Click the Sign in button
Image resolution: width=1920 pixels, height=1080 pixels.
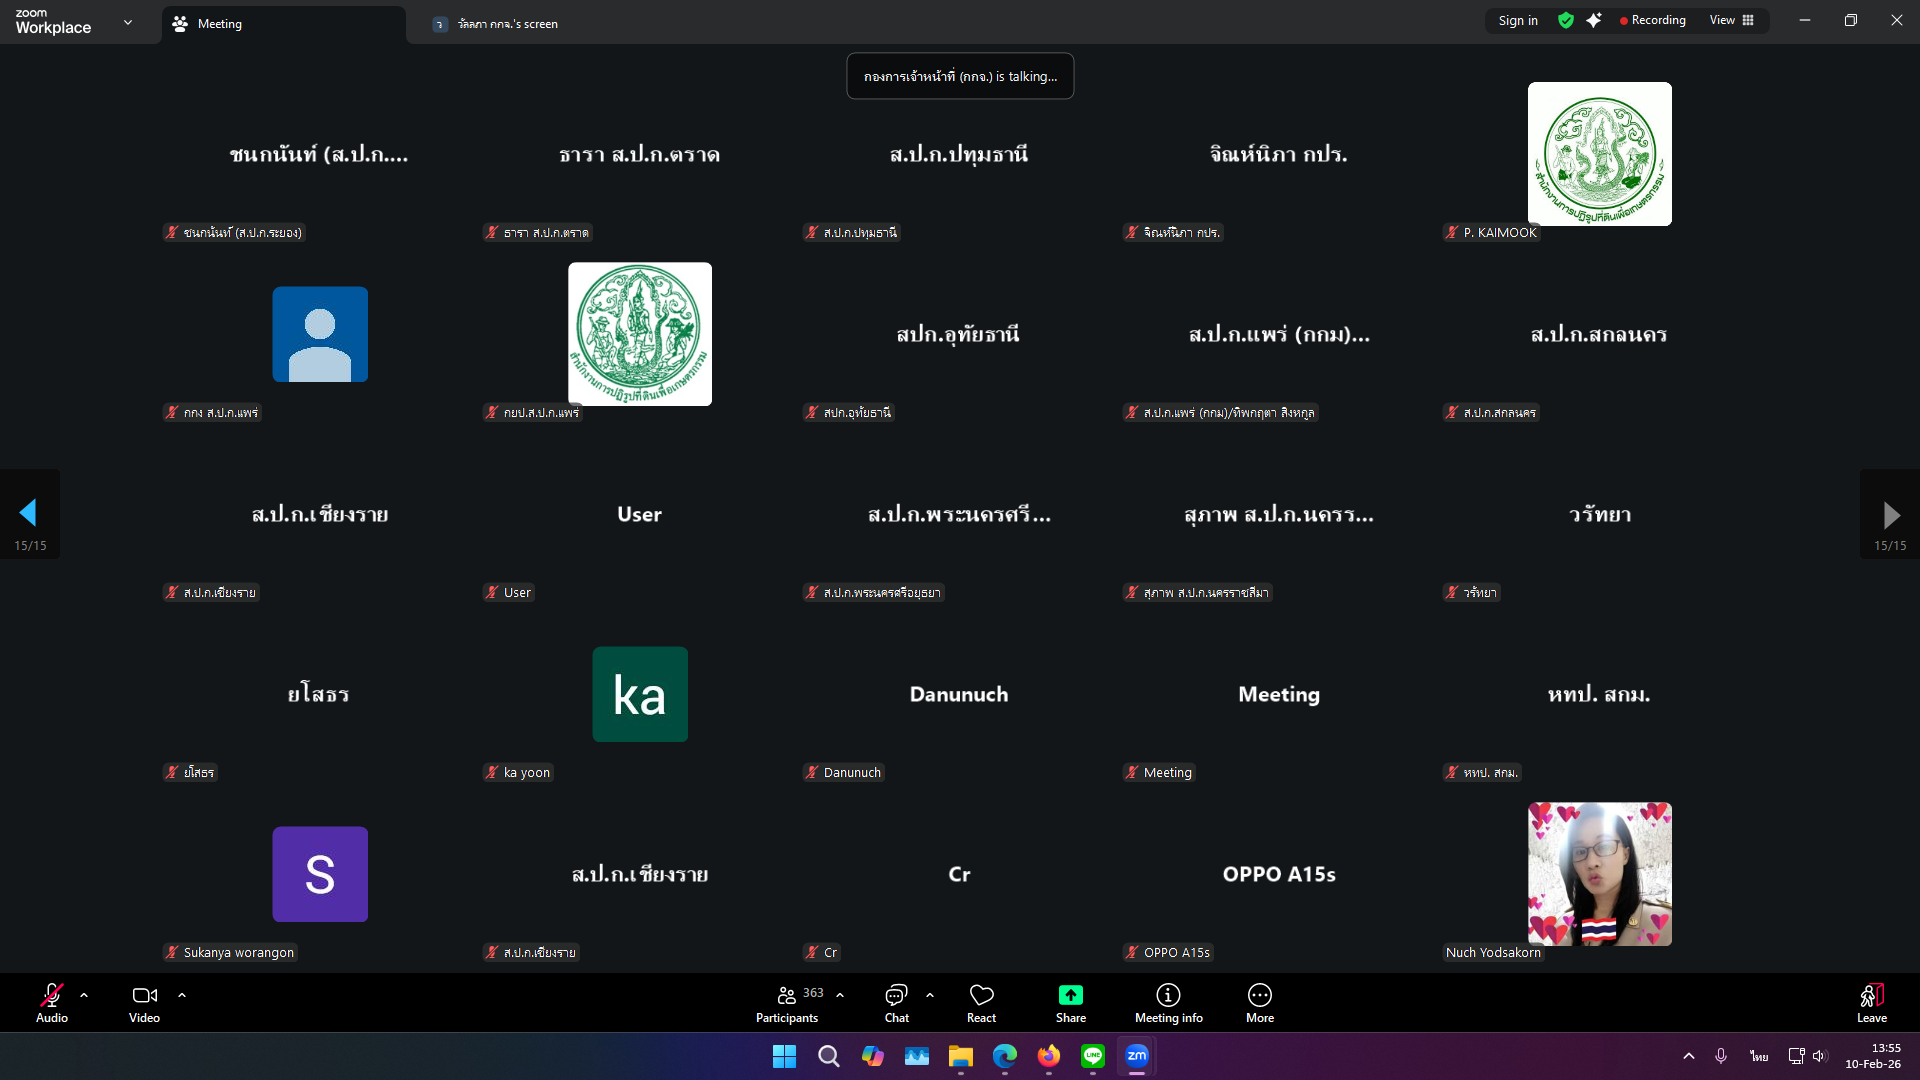[1518, 20]
